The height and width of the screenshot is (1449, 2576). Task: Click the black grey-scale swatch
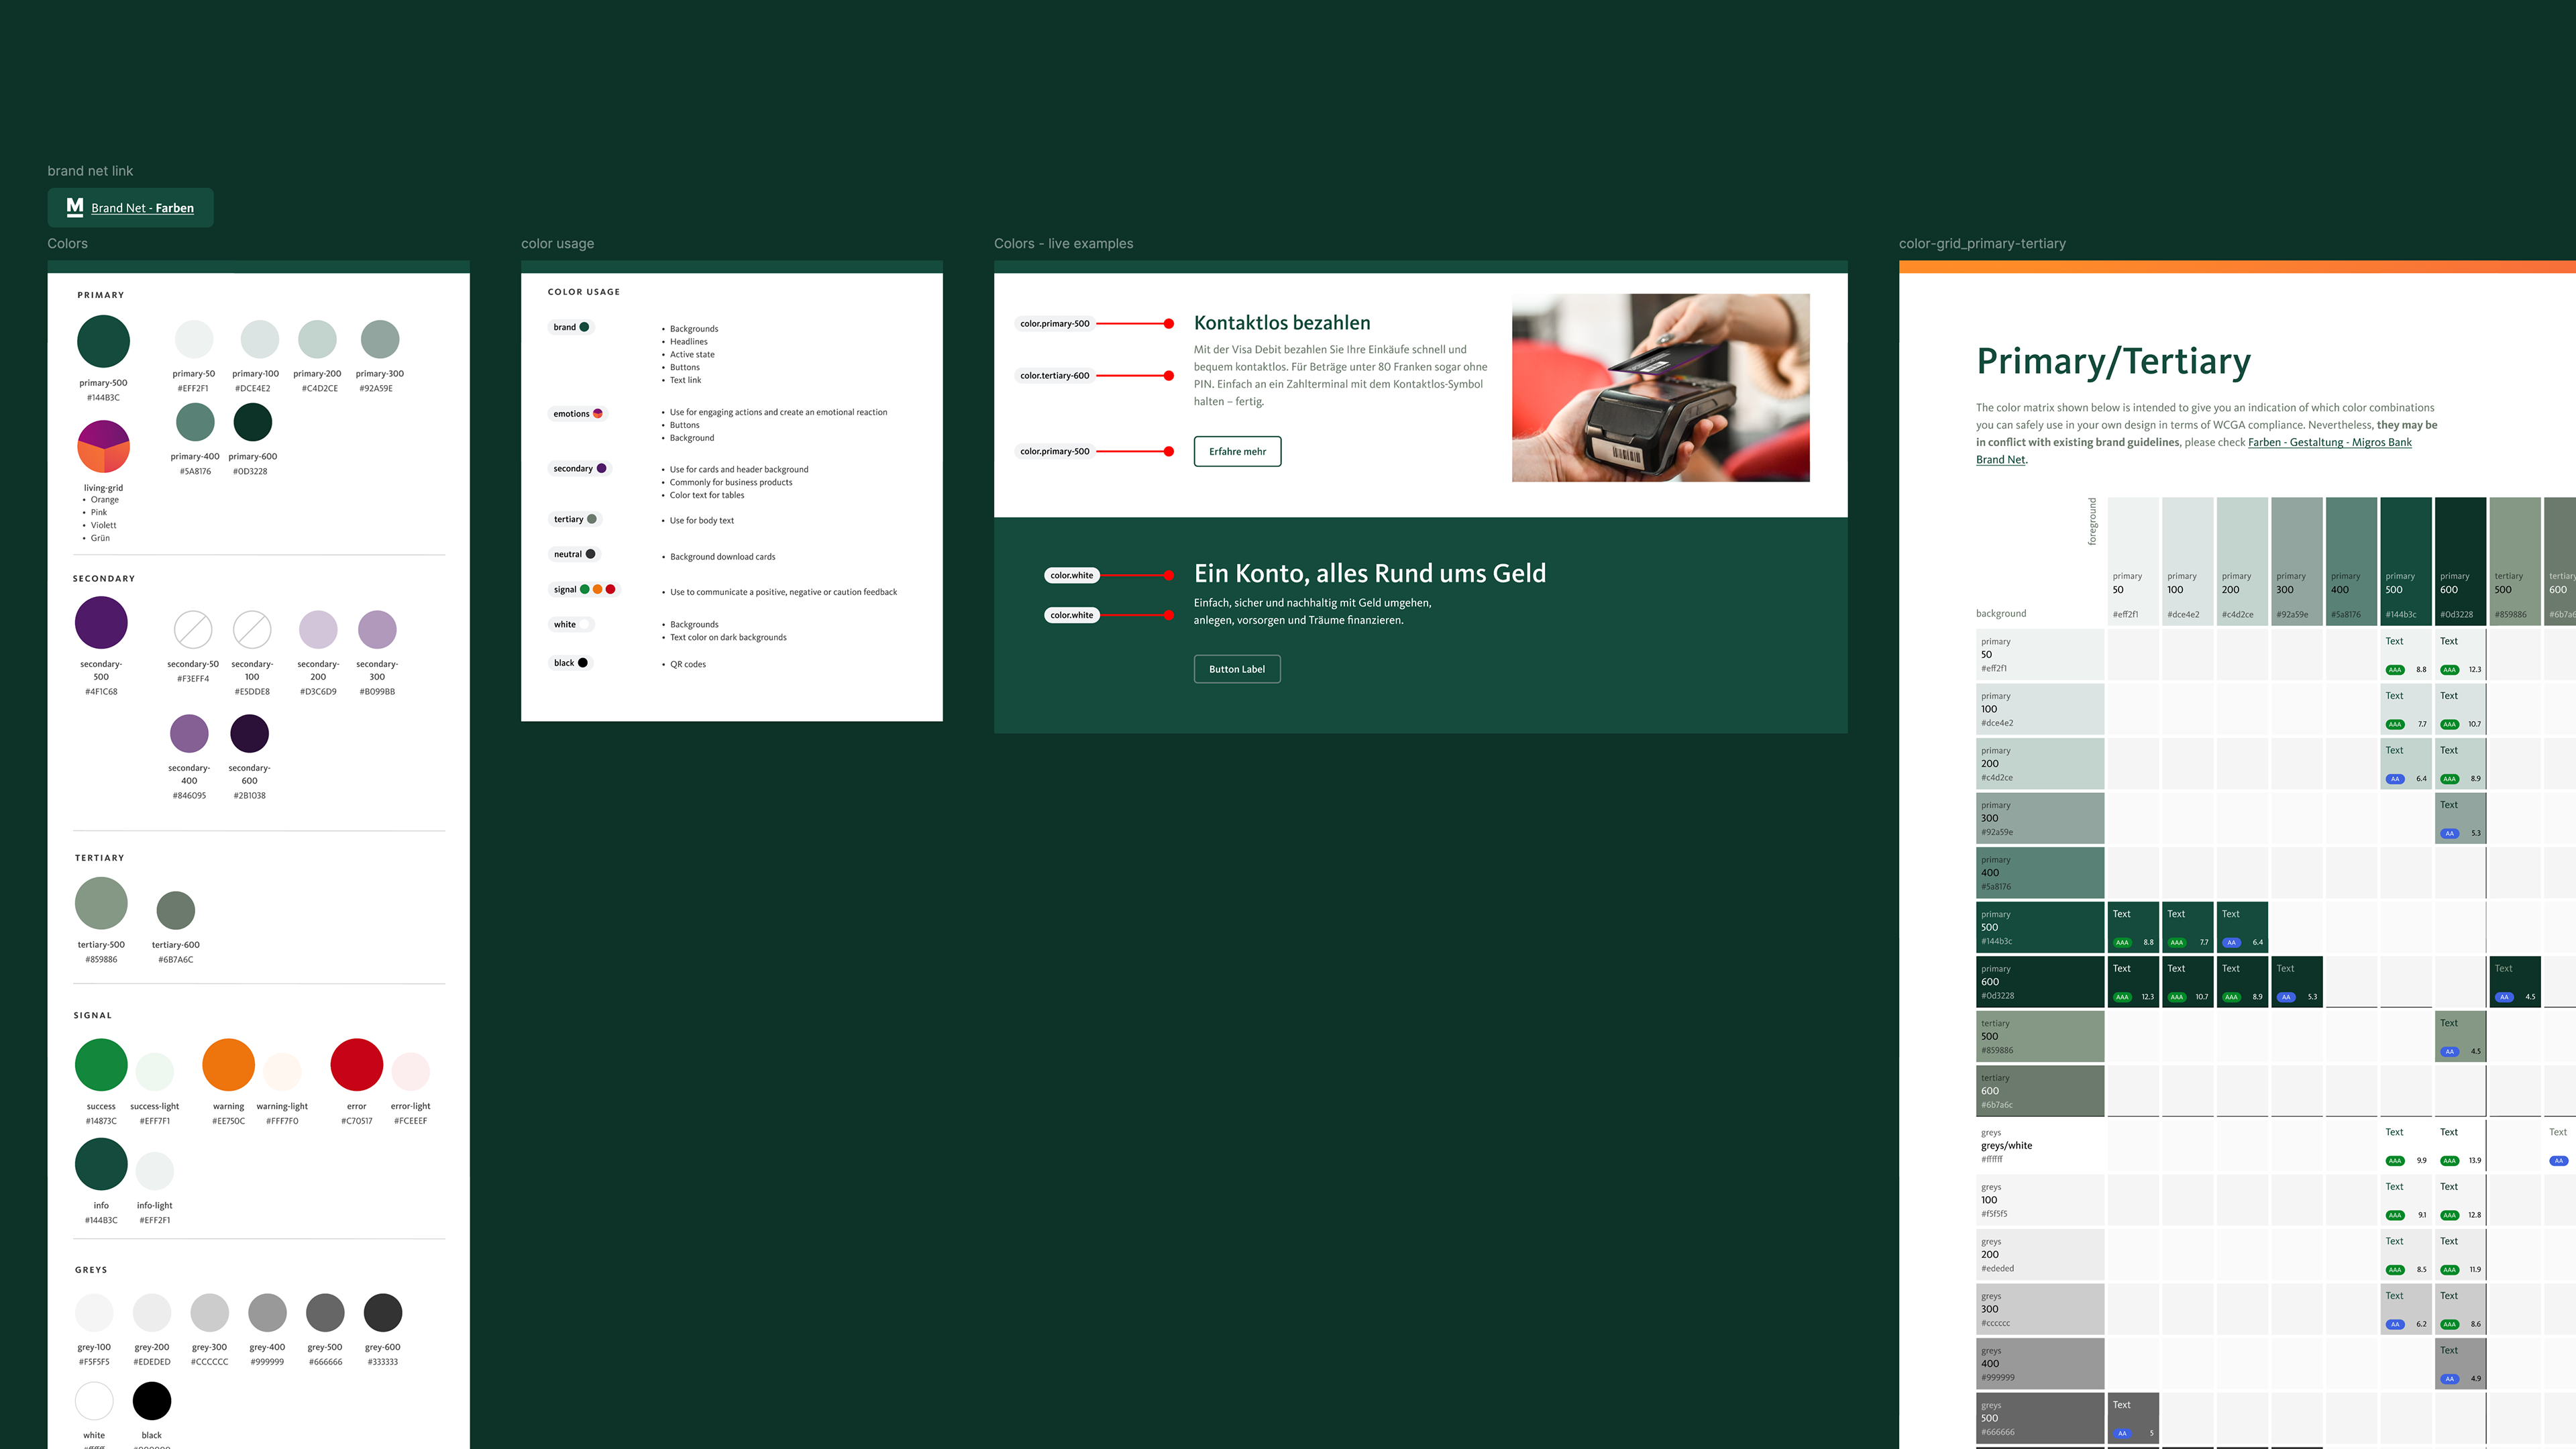[x=152, y=1401]
